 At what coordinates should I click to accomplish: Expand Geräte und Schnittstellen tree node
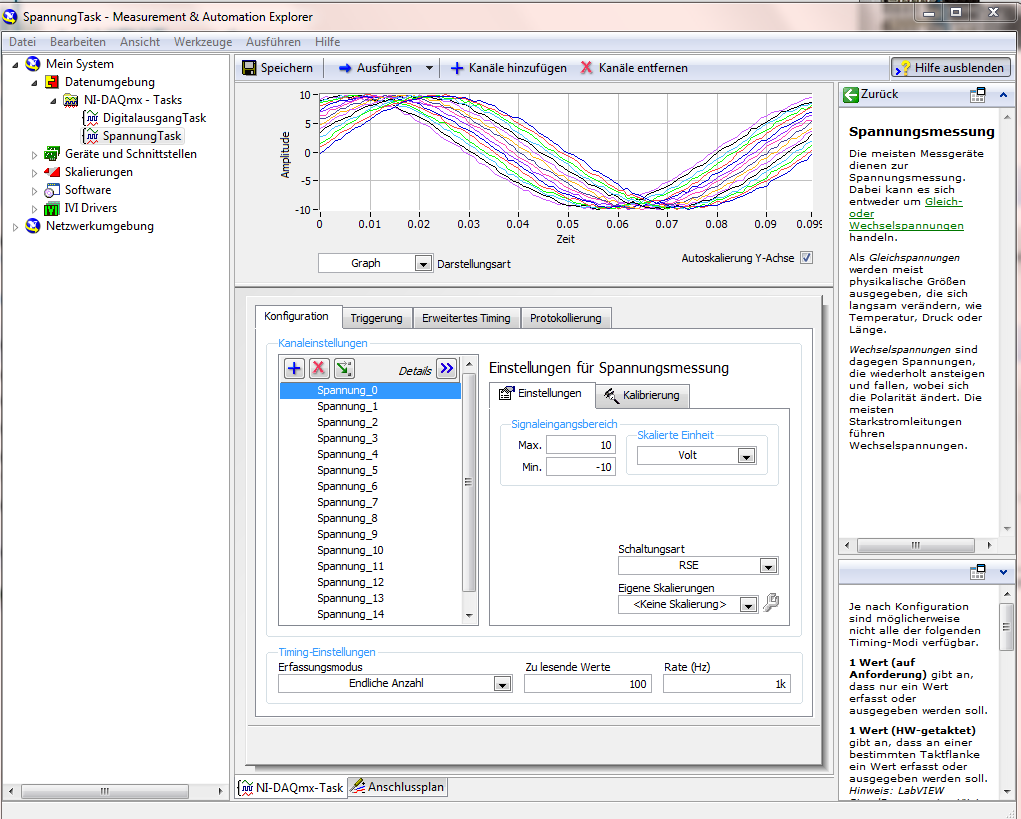pos(34,155)
